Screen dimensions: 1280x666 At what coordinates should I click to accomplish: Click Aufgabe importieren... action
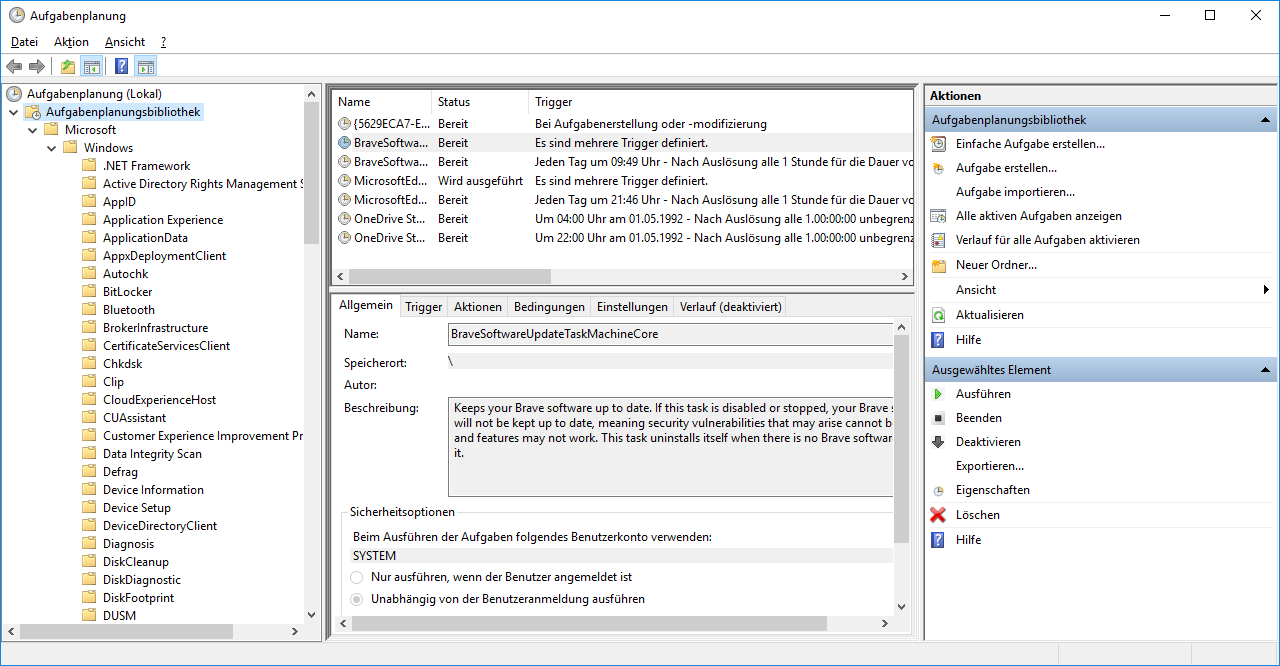click(1015, 192)
